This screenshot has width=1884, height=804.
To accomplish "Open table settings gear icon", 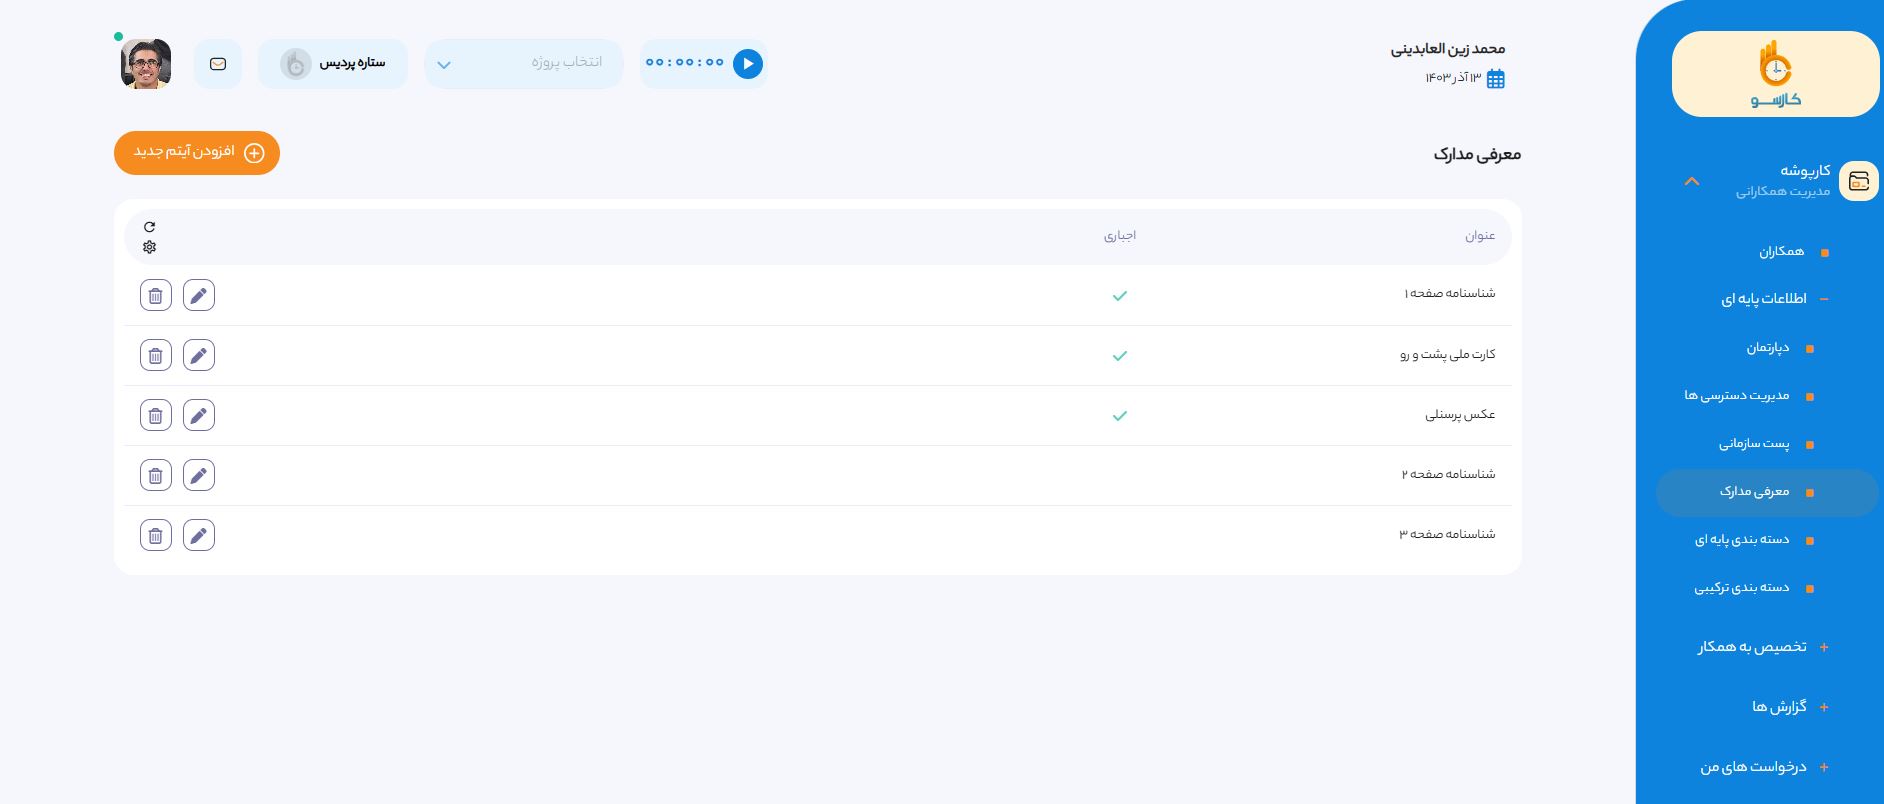I will [149, 247].
